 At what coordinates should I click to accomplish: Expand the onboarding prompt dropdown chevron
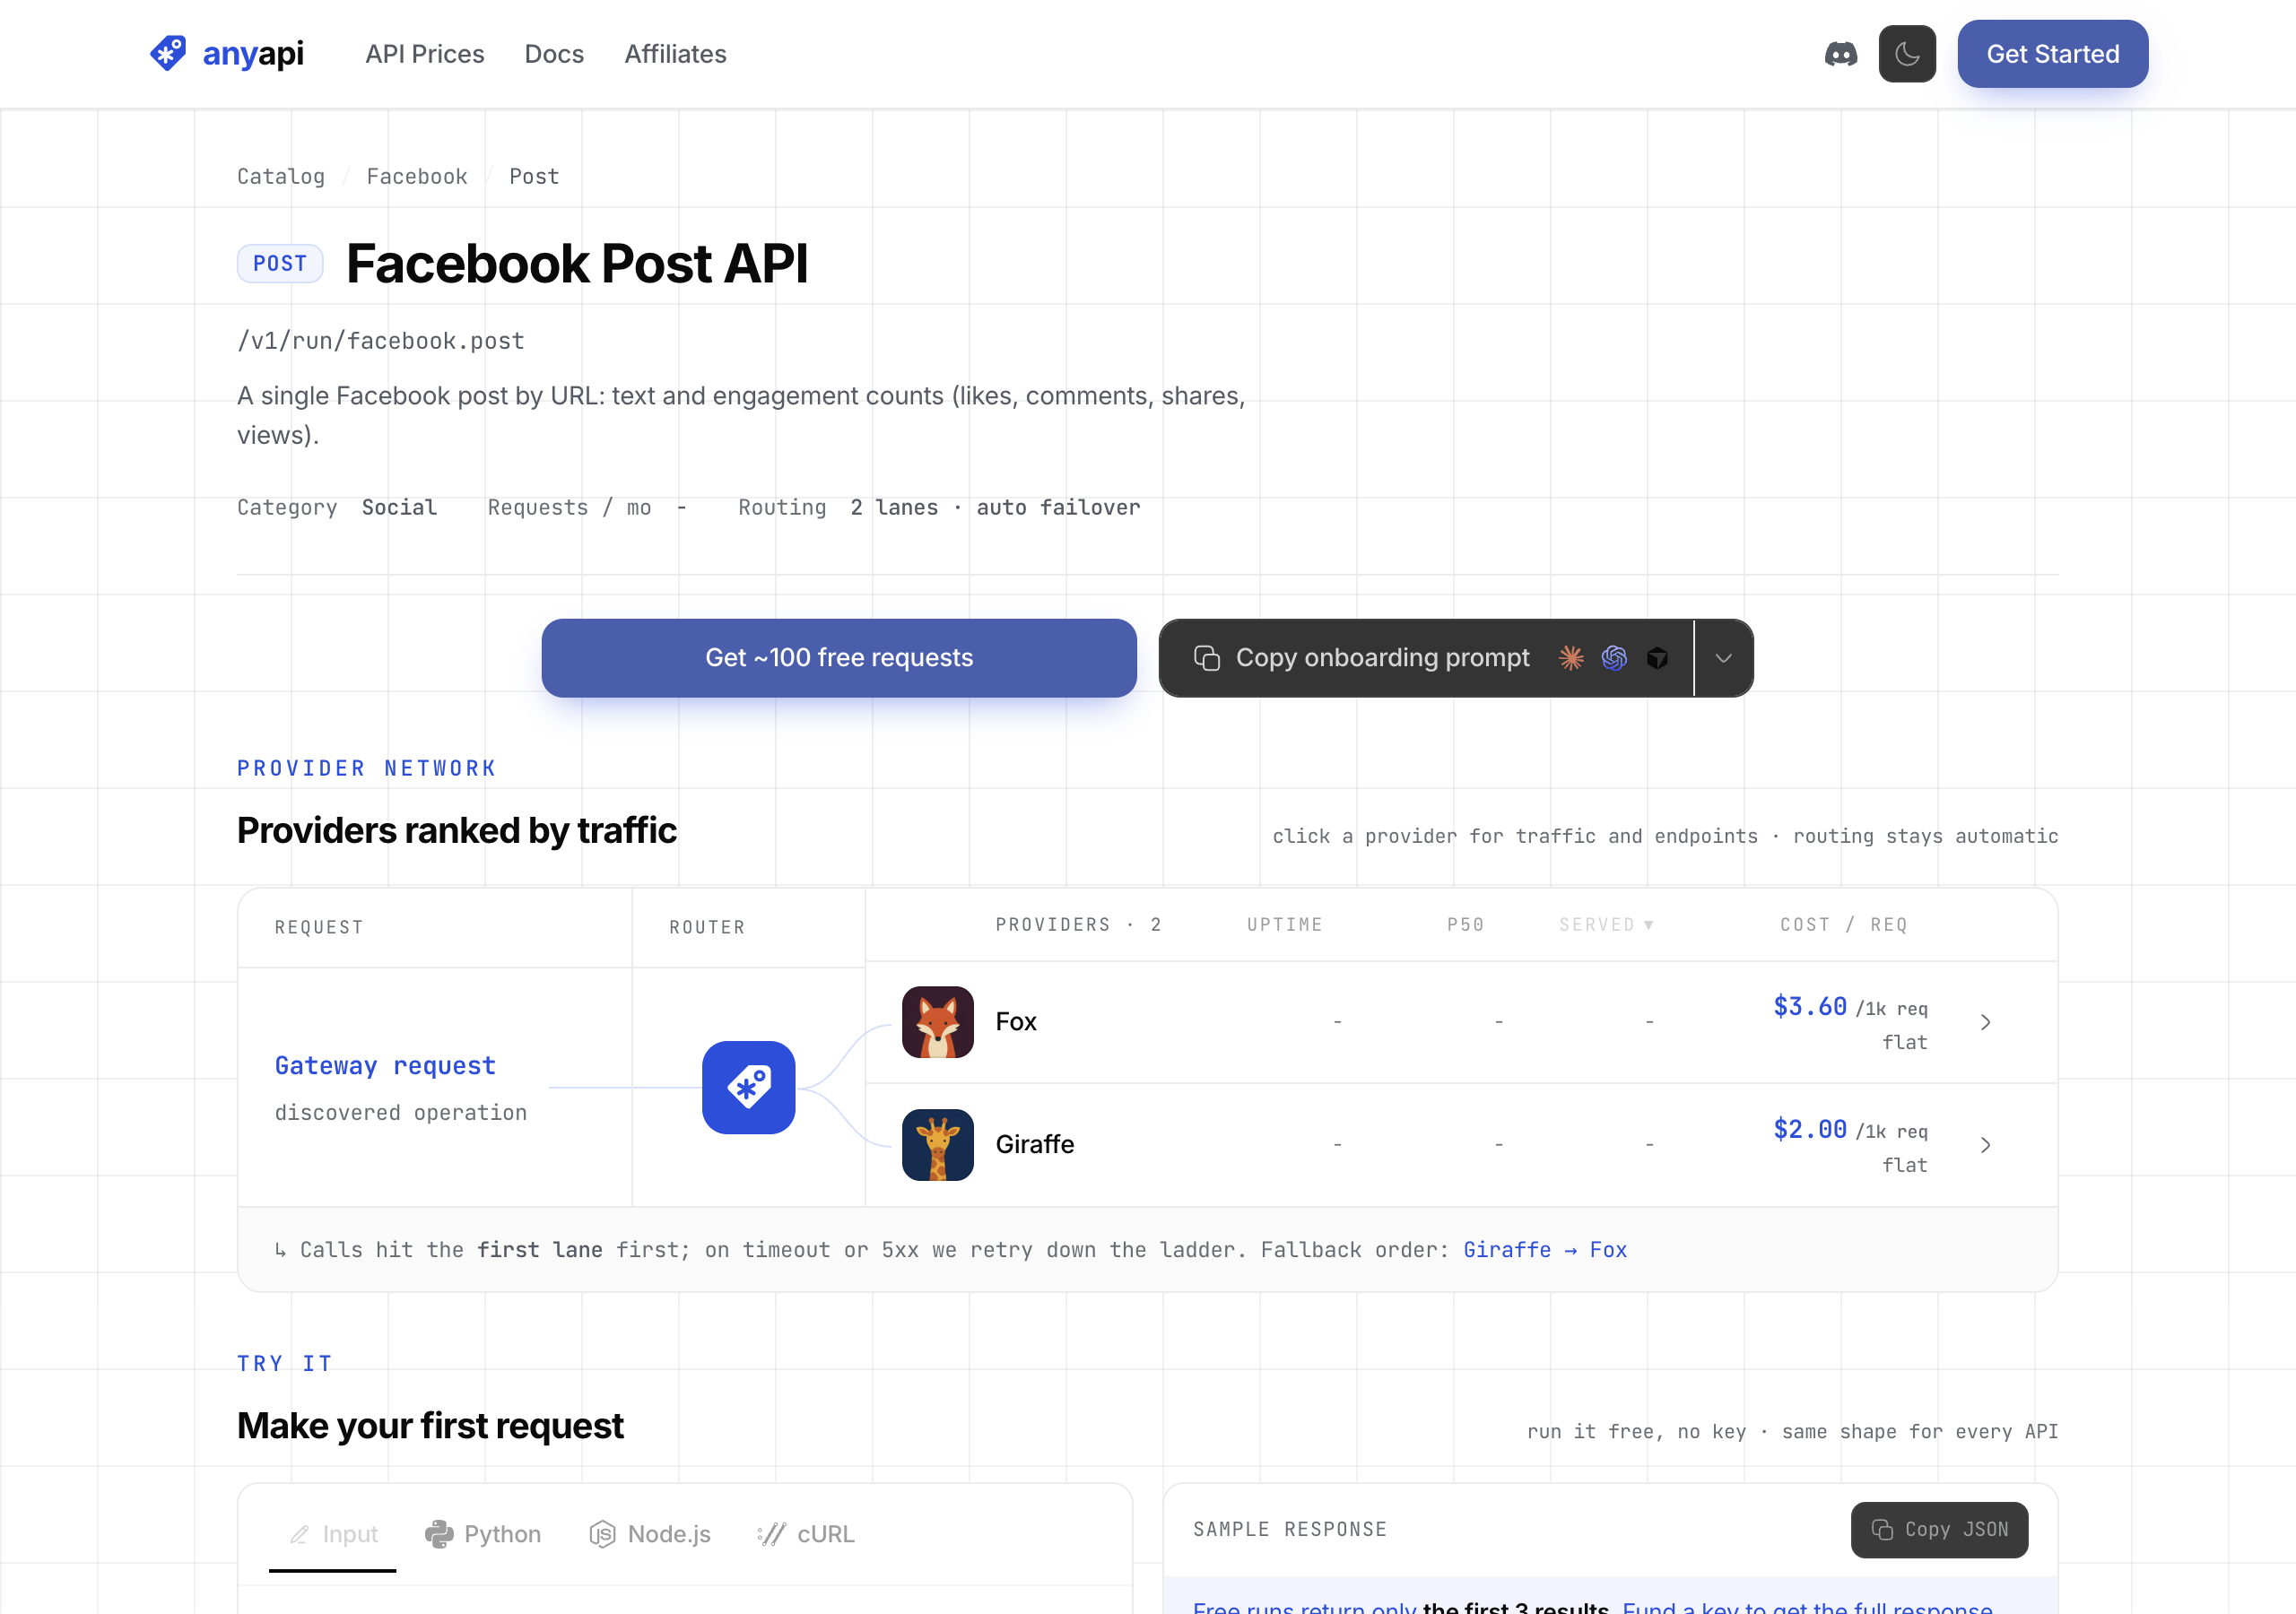(x=1723, y=658)
